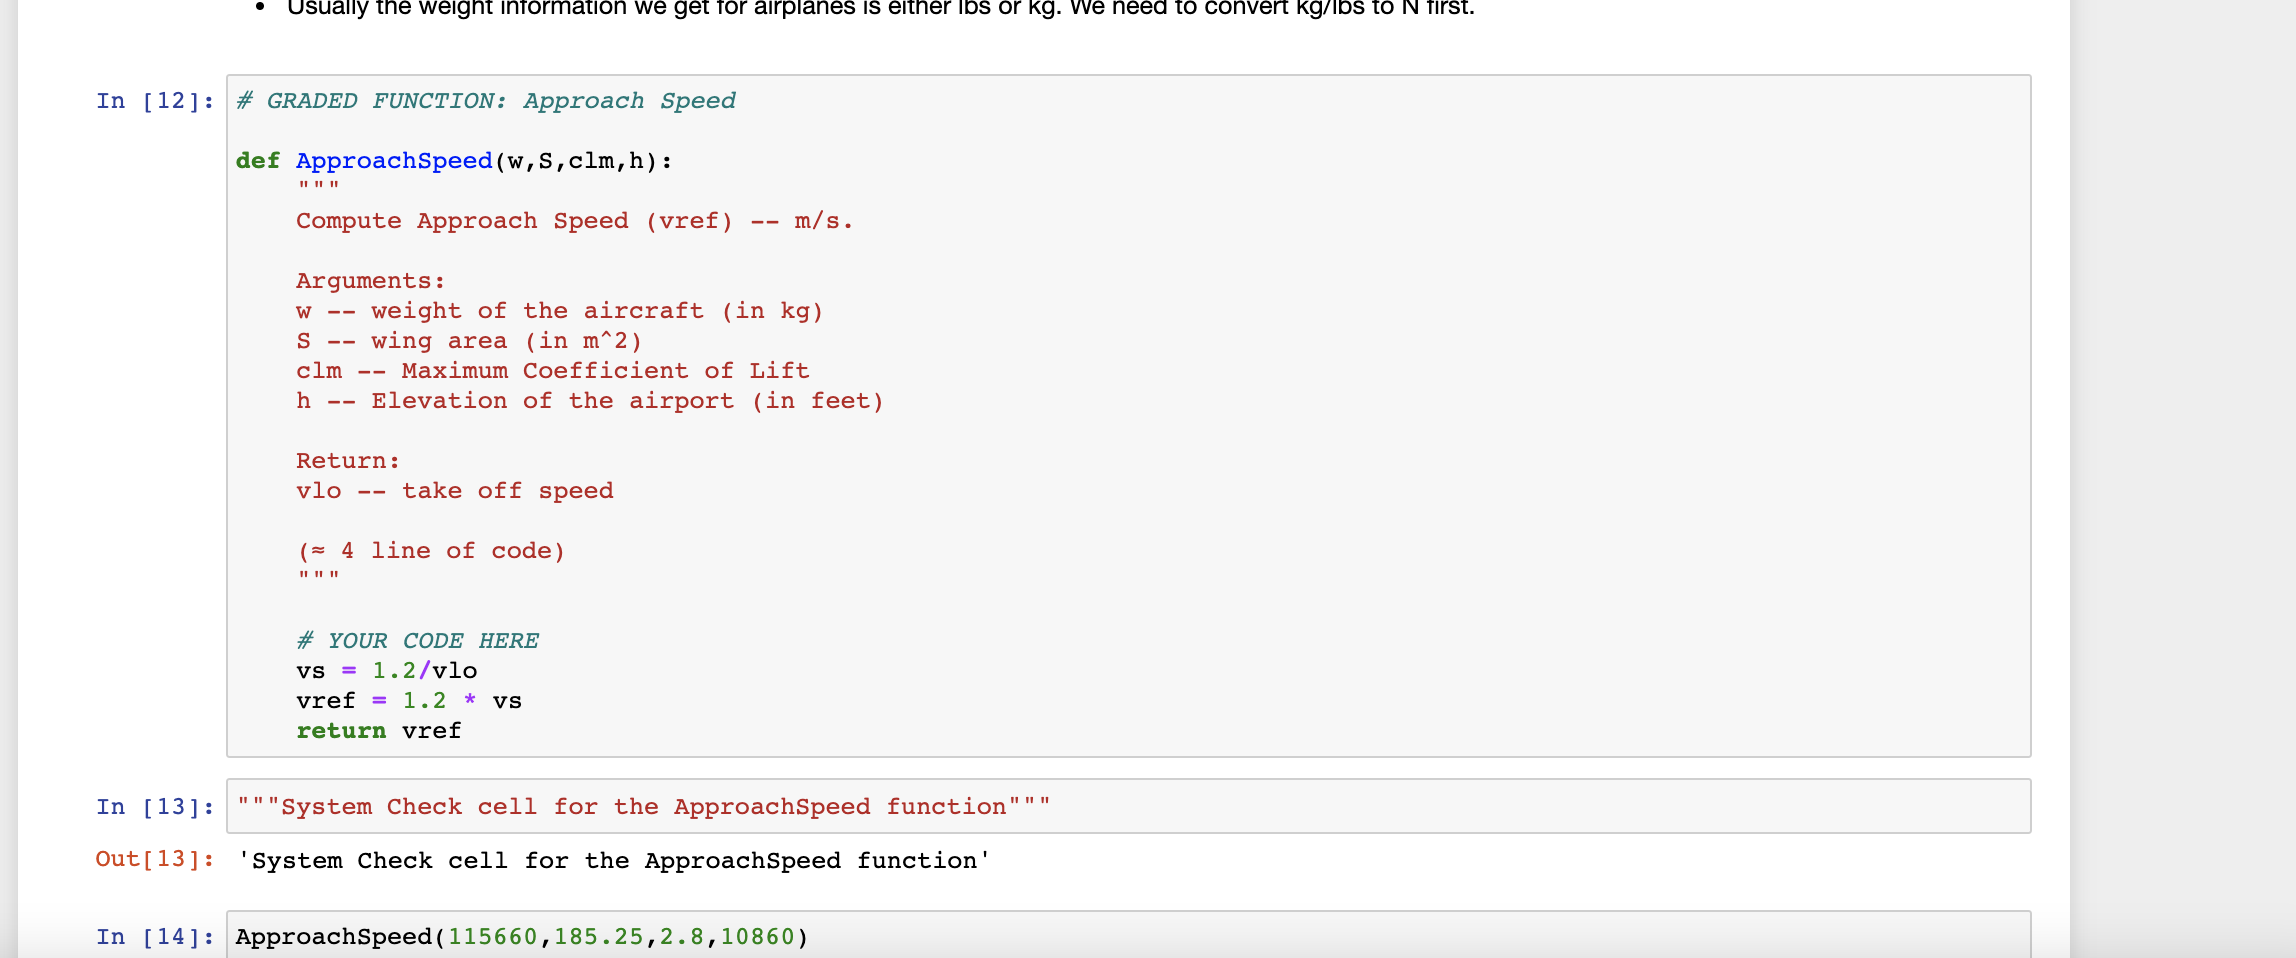Screen dimensions: 2296x958
Task: Place cursor on the return vref line
Action: pos(377,731)
